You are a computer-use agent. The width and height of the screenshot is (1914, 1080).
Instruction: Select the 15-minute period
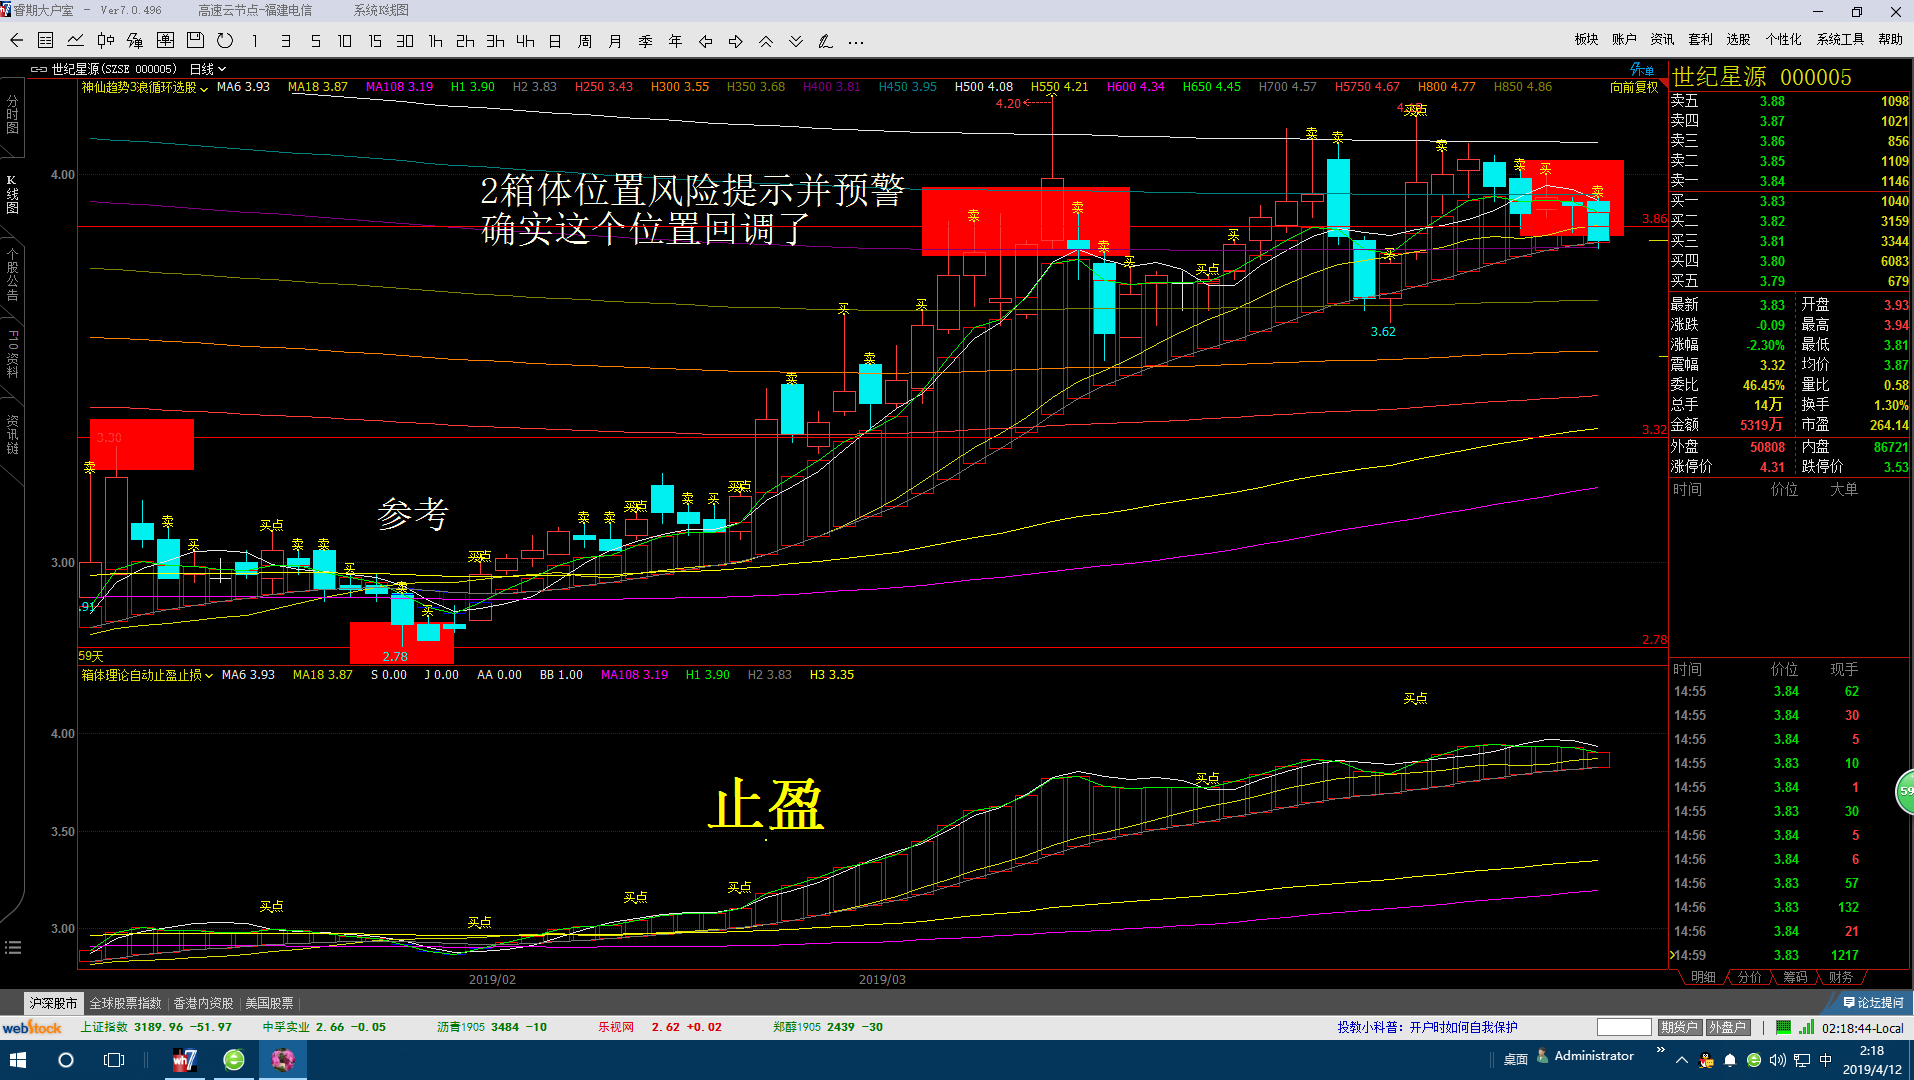pos(375,41)
